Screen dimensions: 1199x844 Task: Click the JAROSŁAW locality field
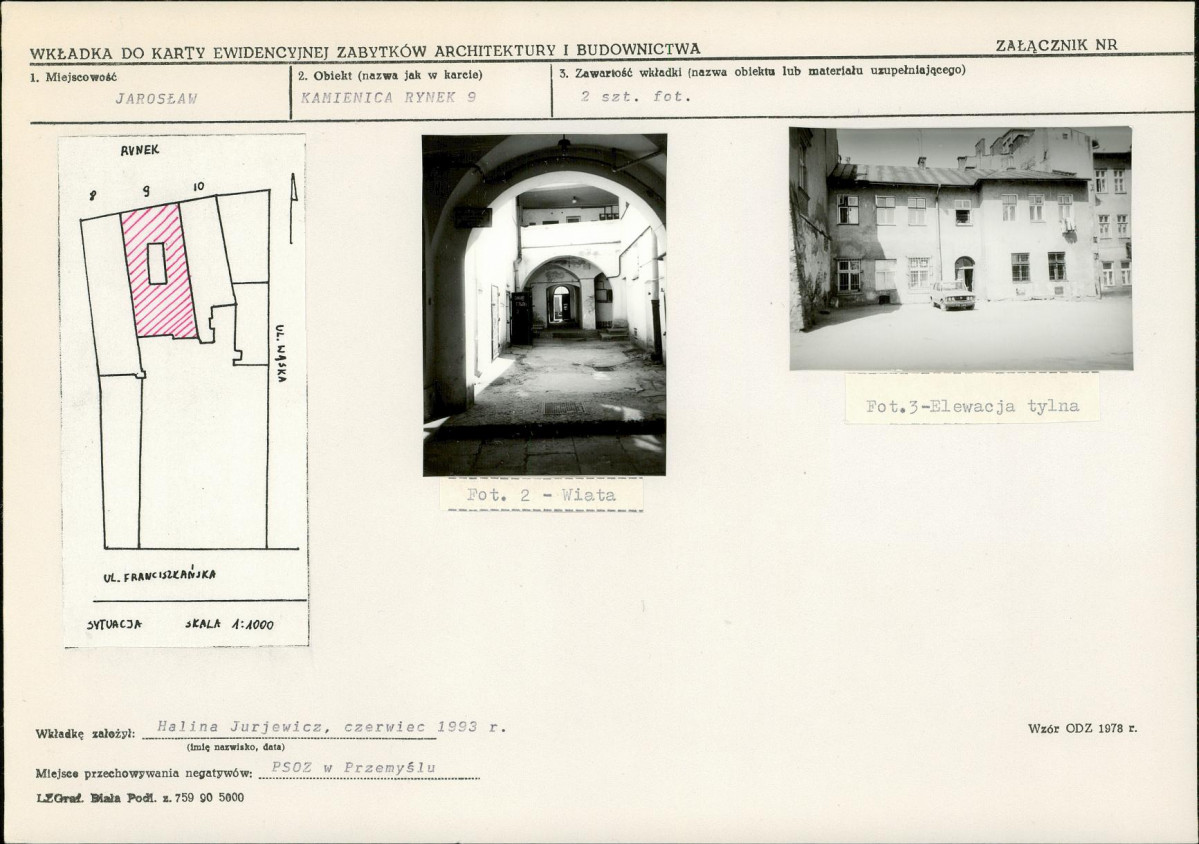(156, 98)
